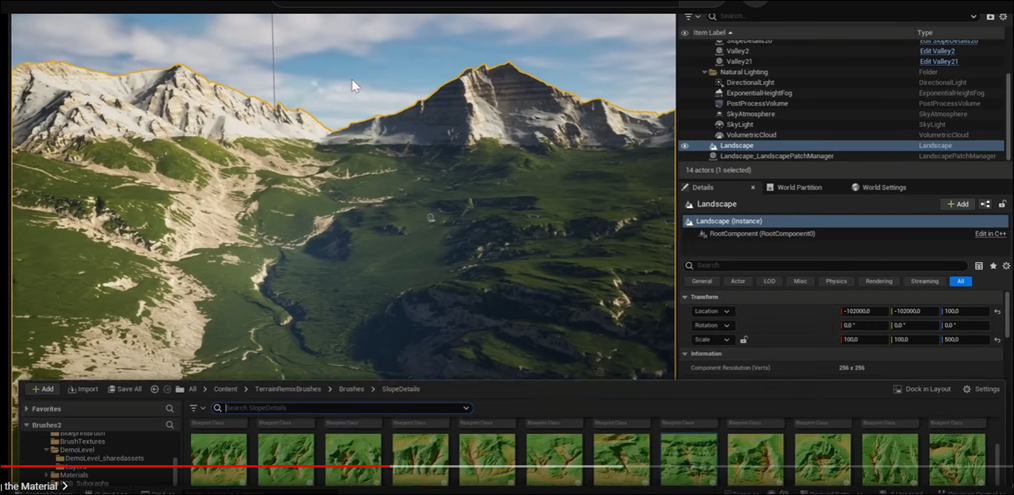
Task: Reset Scale to default arrow
Action: coord(998,340)
